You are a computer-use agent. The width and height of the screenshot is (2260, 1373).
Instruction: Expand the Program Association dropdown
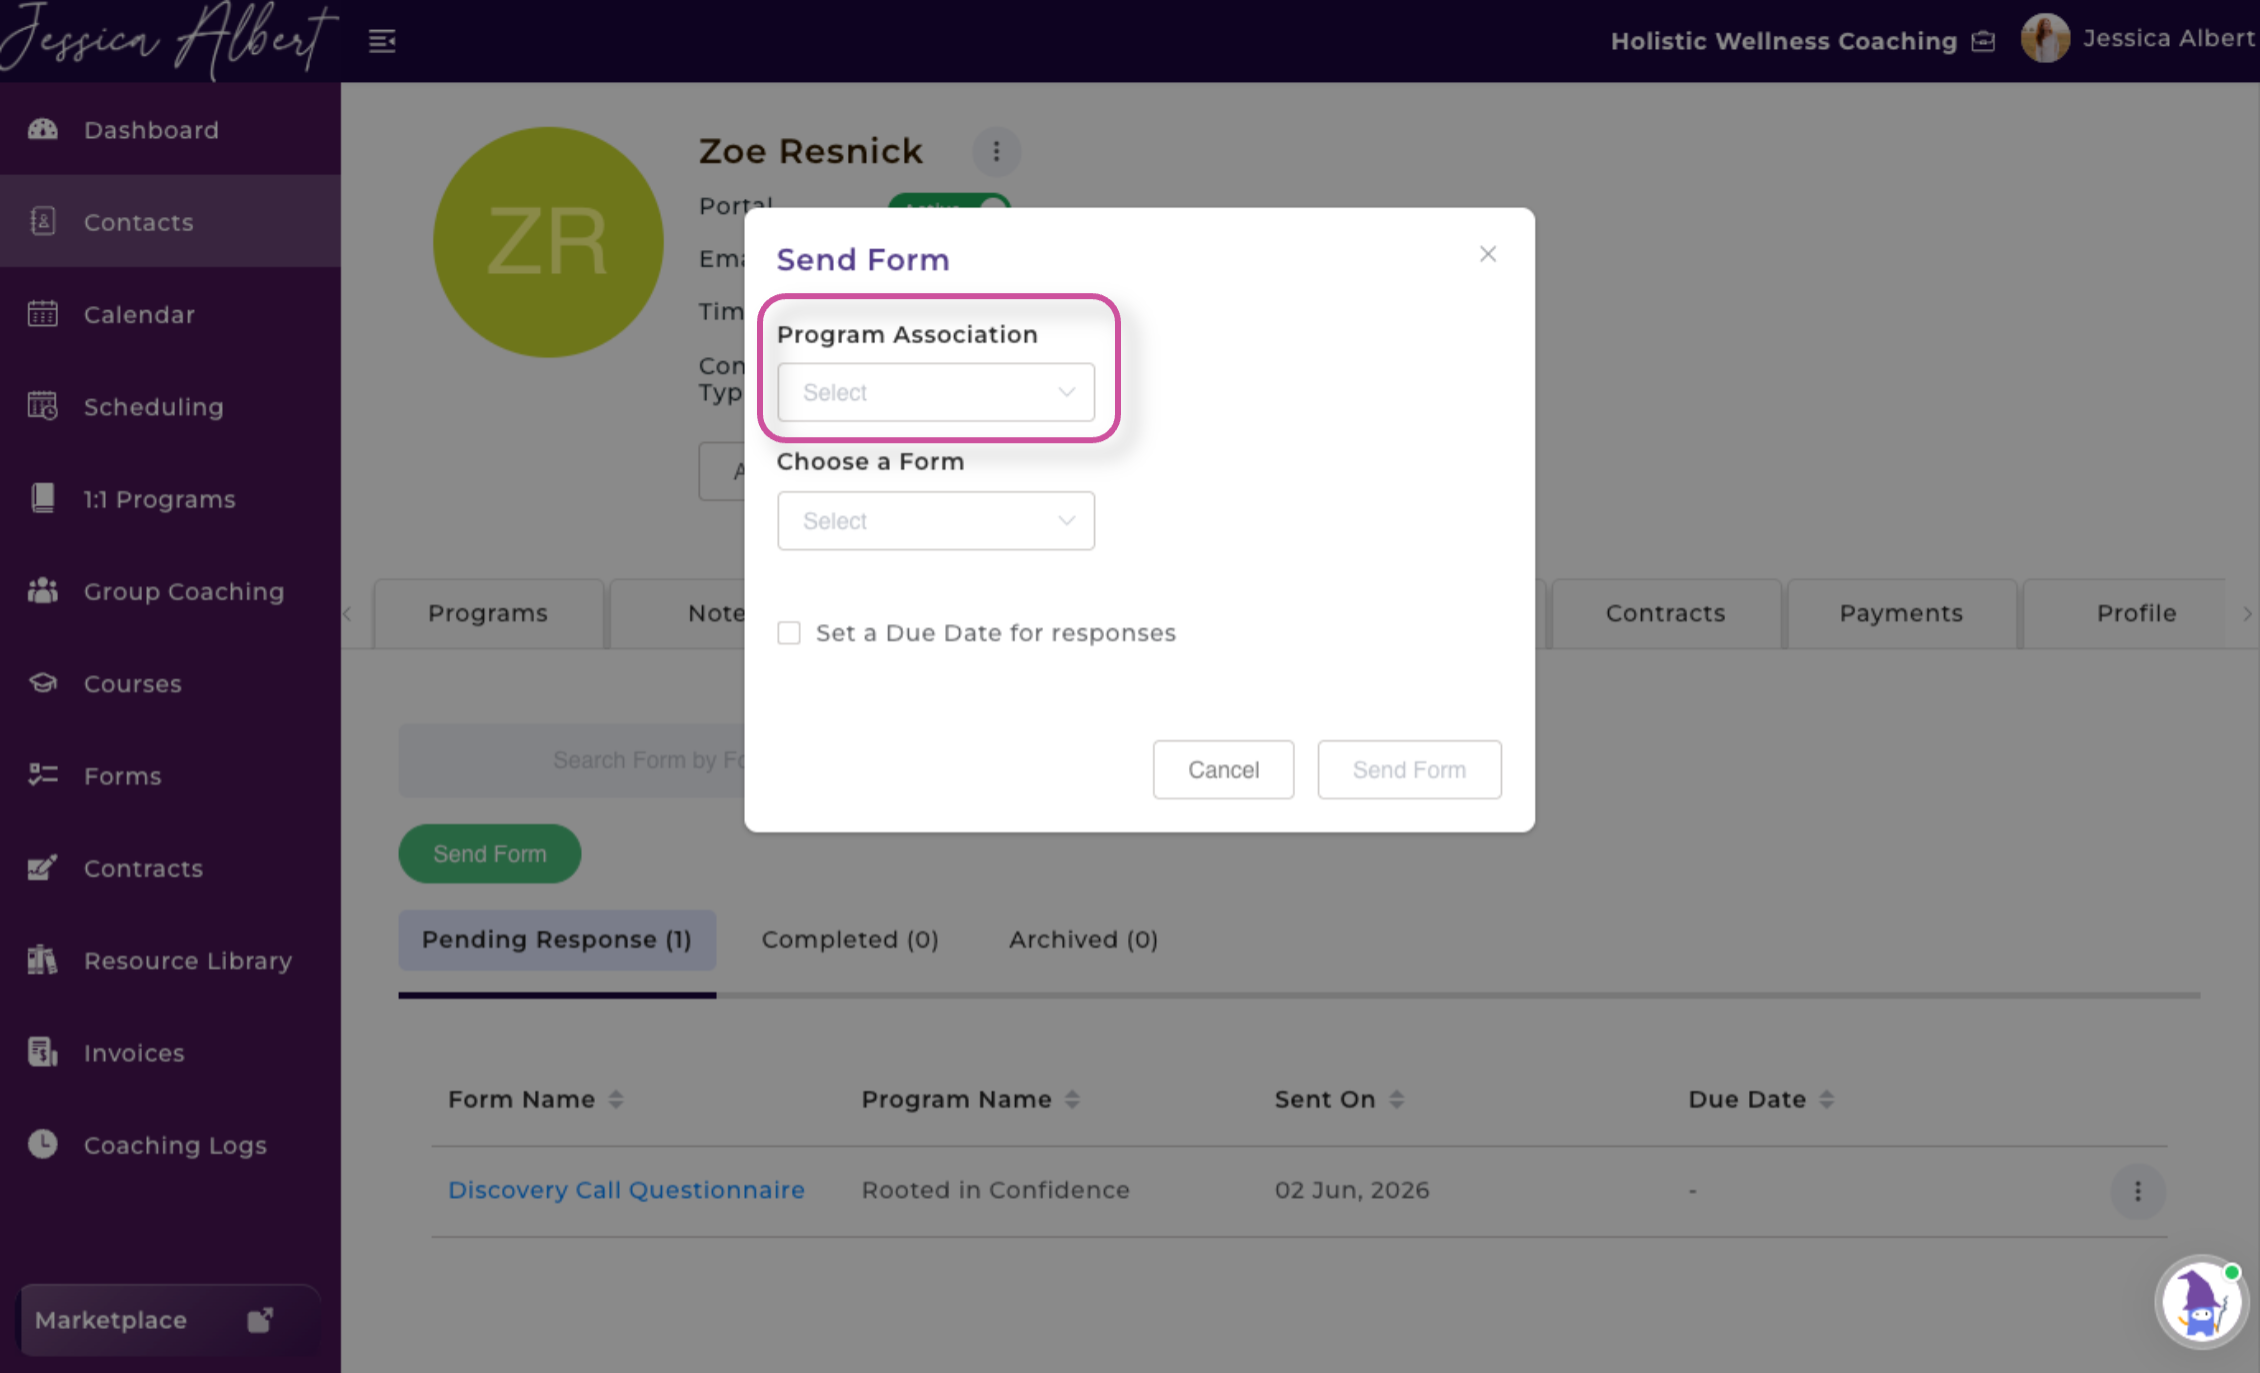(936, 392)
